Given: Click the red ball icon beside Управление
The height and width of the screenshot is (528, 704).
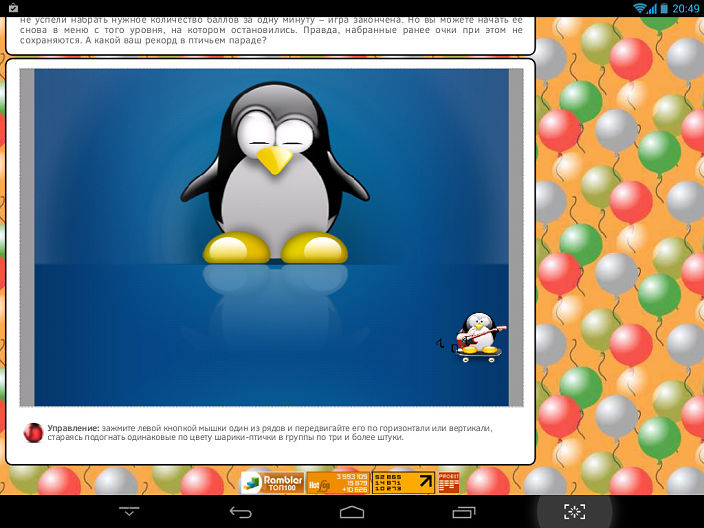Looking at the screenshot, I should [x=33, y=433].
